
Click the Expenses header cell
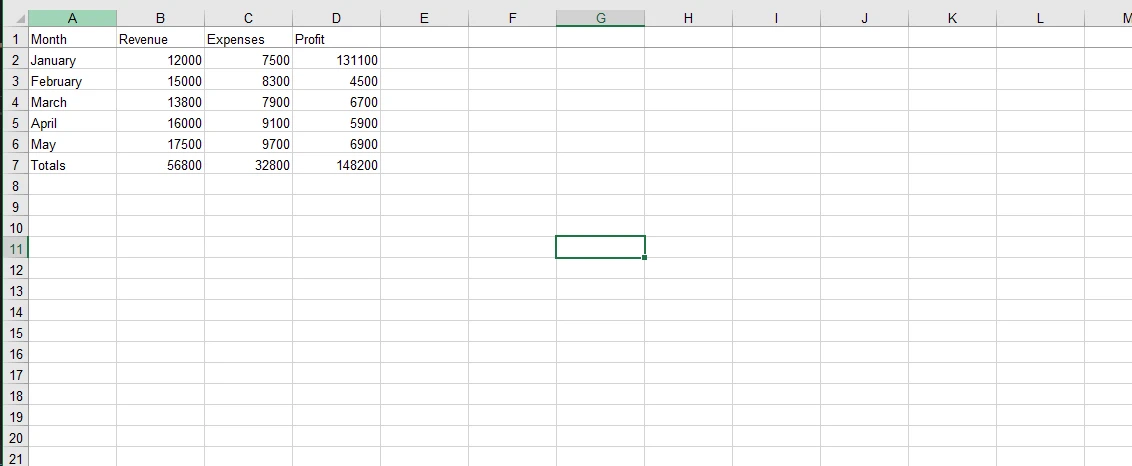[x=248, y=40]
